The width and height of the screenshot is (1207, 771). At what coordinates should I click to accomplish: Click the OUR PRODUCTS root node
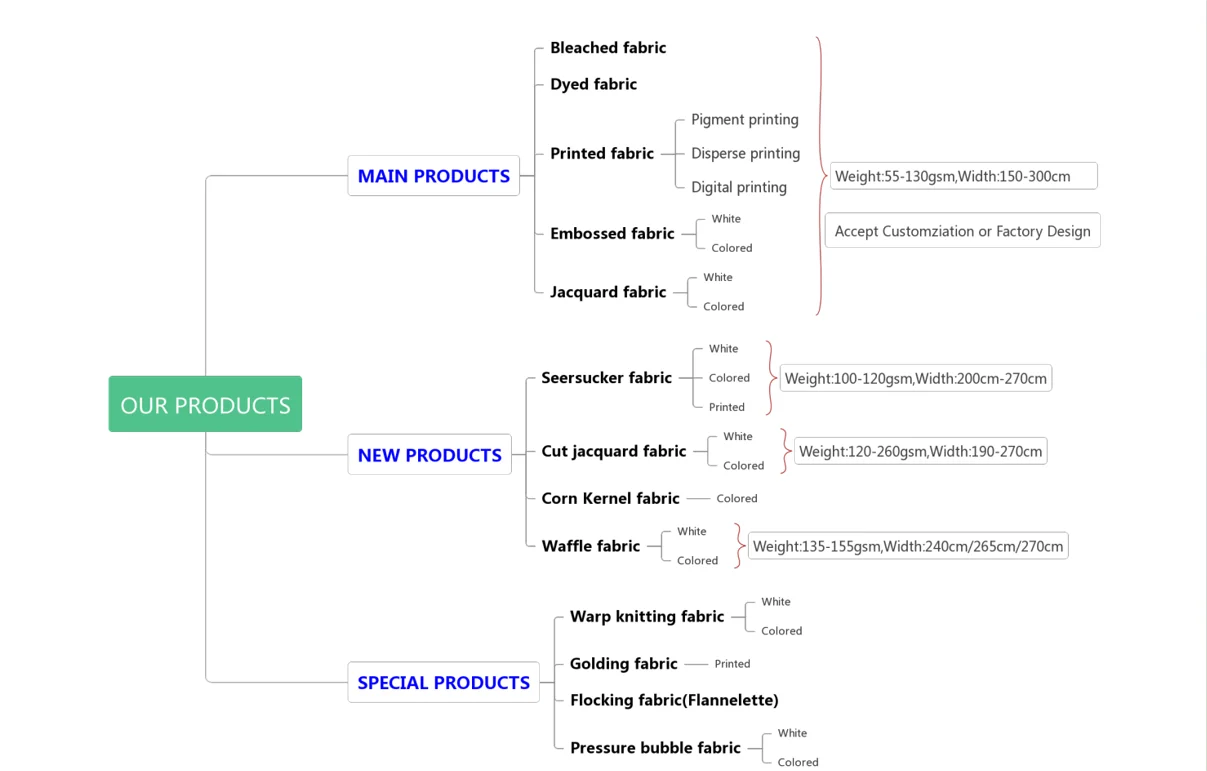pyautogui.click(x=205, y=405)
